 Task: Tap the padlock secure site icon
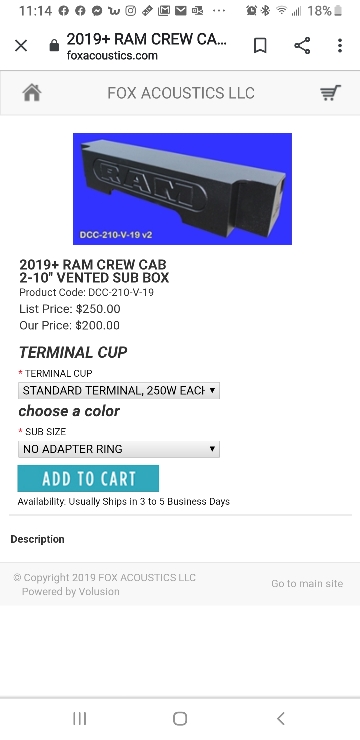click(54, 46)
